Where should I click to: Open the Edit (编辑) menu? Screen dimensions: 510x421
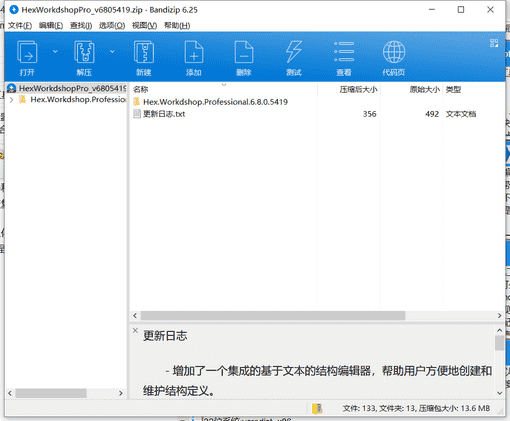click(x=51, y=26)
